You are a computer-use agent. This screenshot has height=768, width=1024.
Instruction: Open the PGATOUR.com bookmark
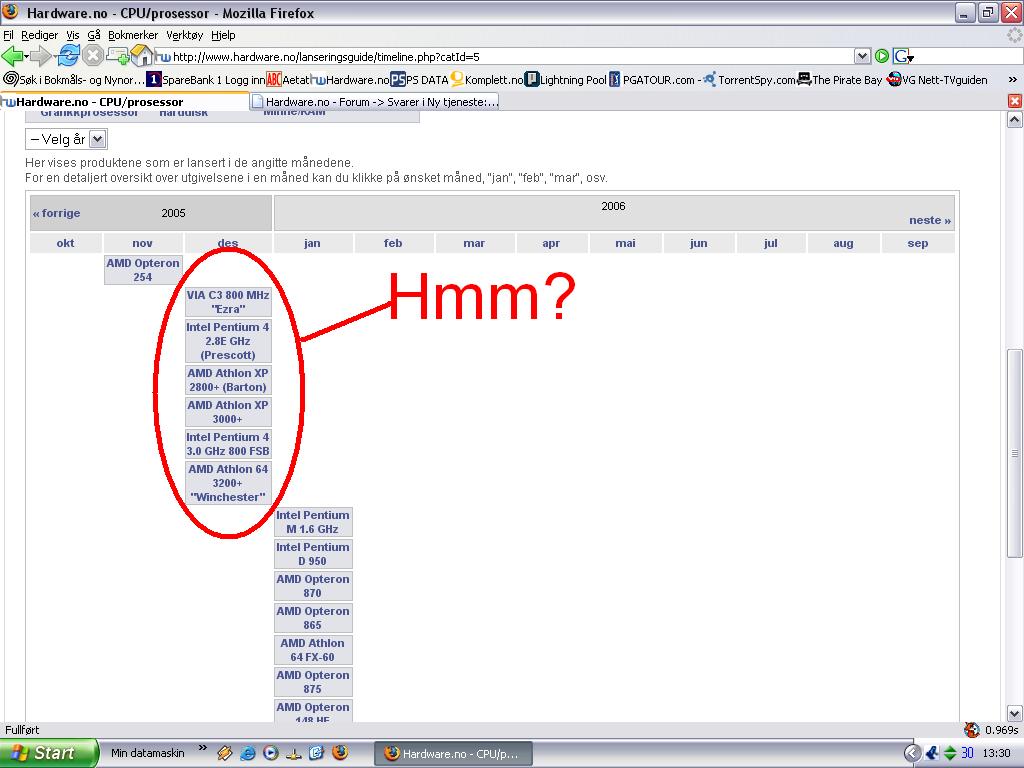pyautogui.click(x=654, y=80)
